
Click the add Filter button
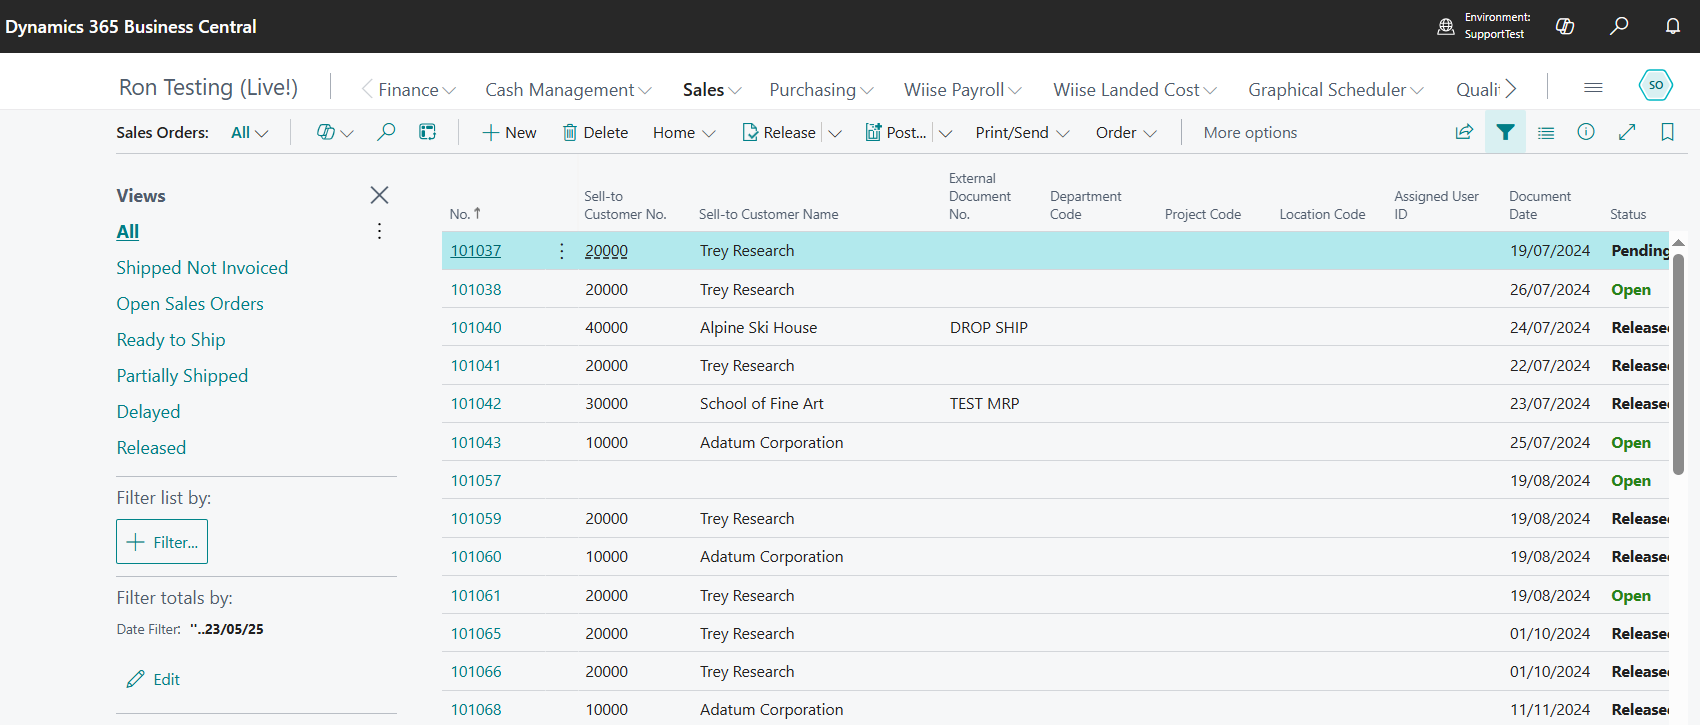point(162,542)
